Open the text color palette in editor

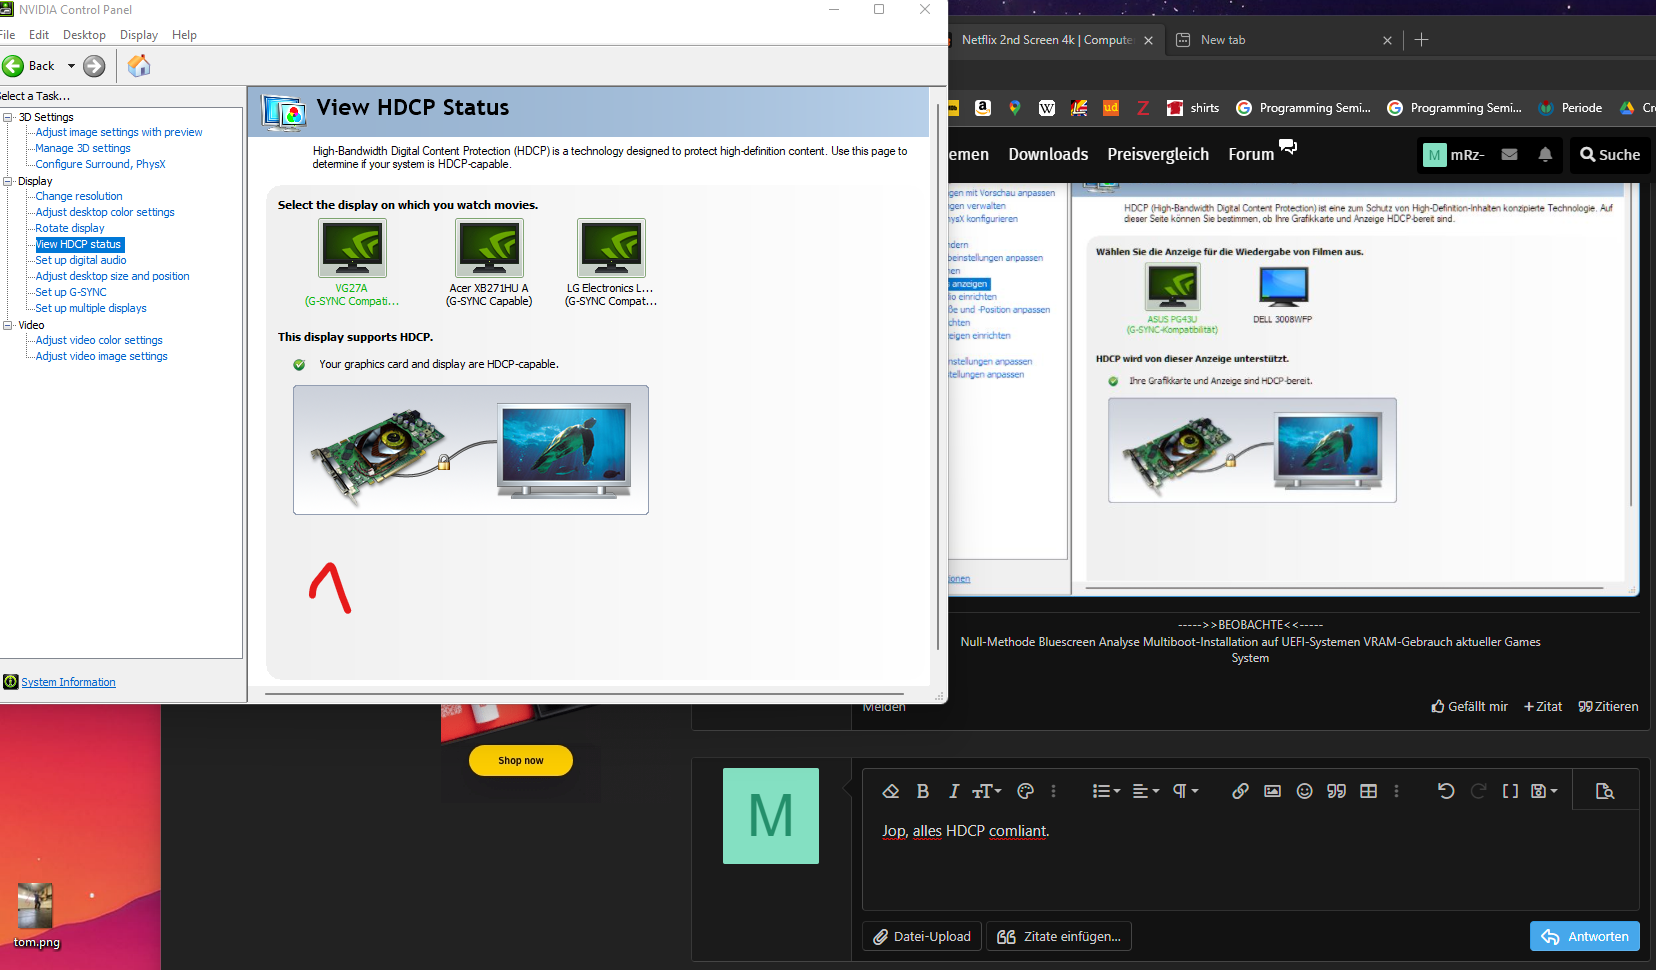coord(1025,791)
